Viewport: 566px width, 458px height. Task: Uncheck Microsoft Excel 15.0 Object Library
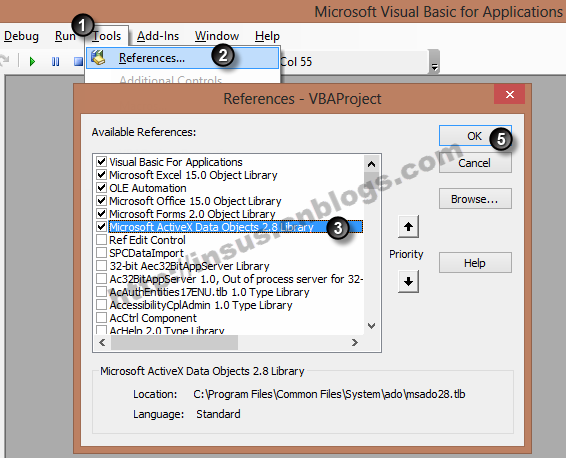(x=101, y=175)
